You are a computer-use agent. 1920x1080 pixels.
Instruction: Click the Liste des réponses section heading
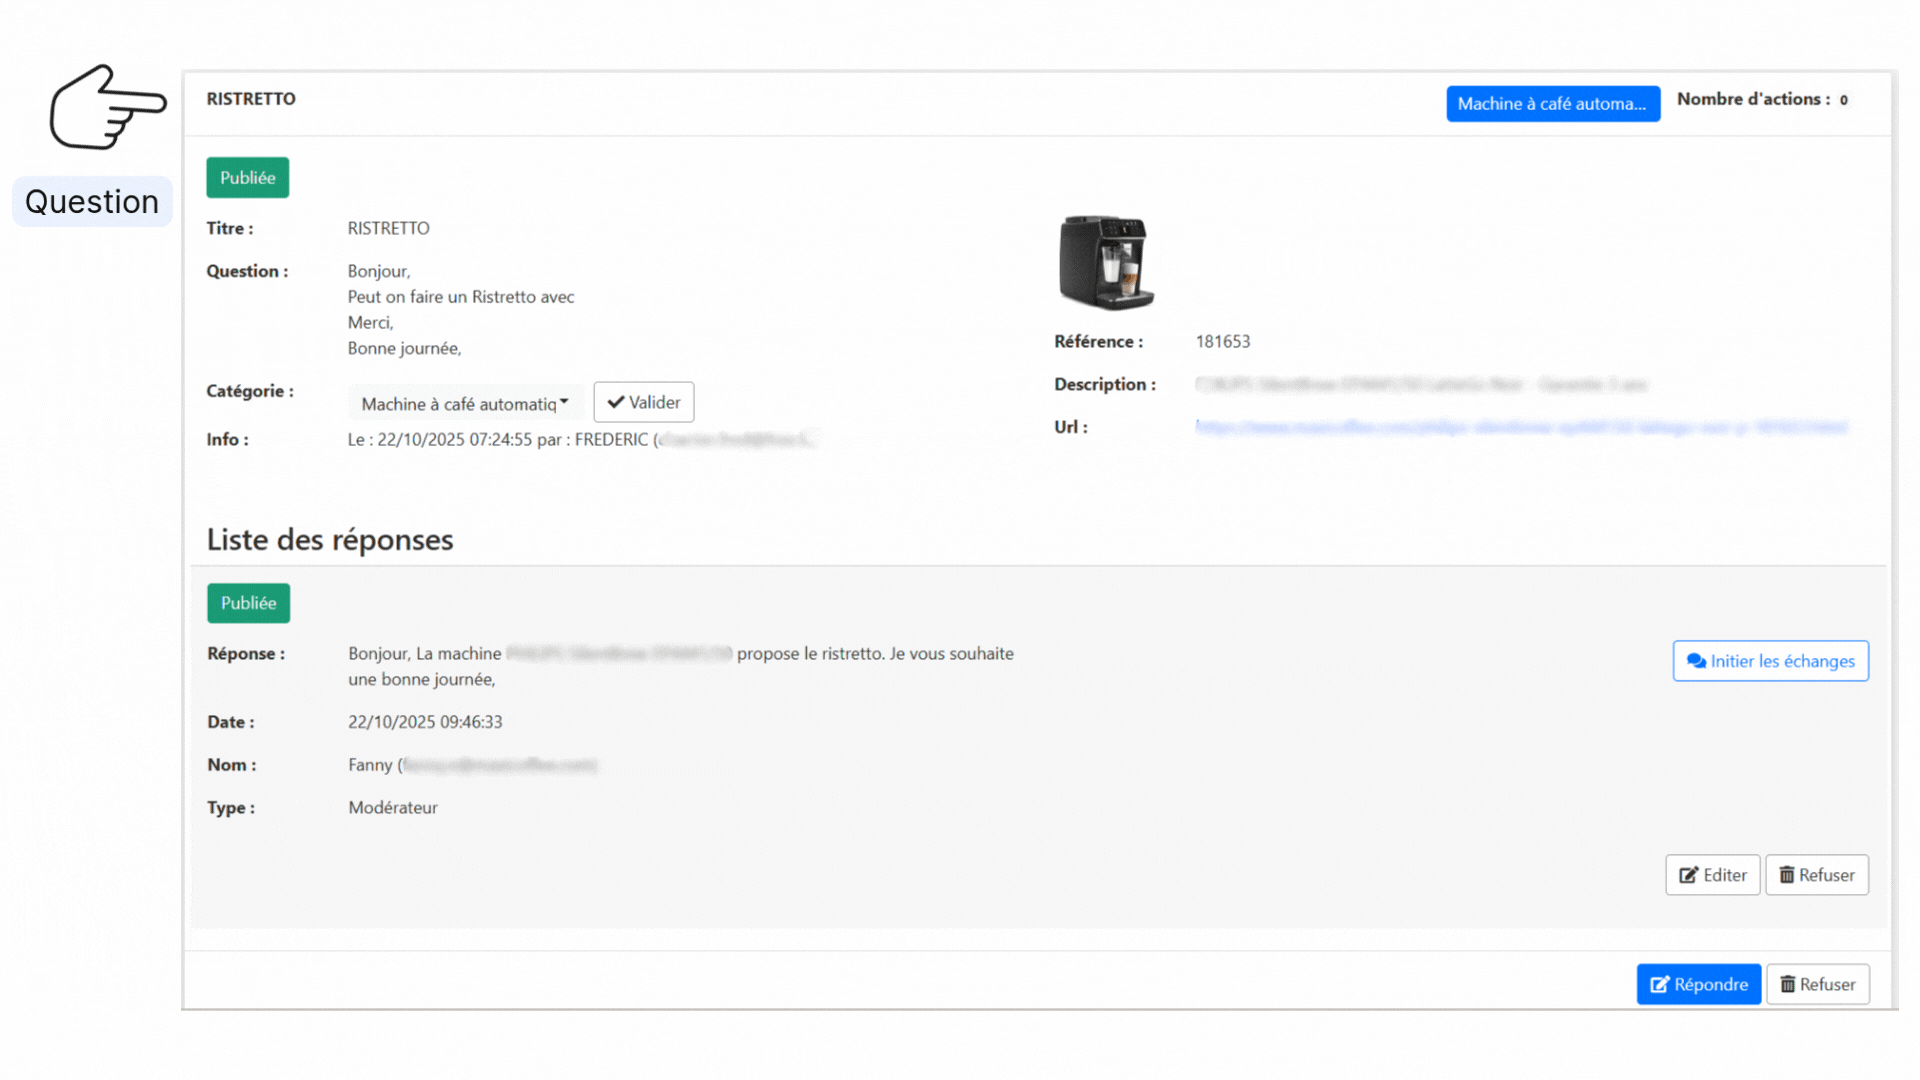click(330, 539)
